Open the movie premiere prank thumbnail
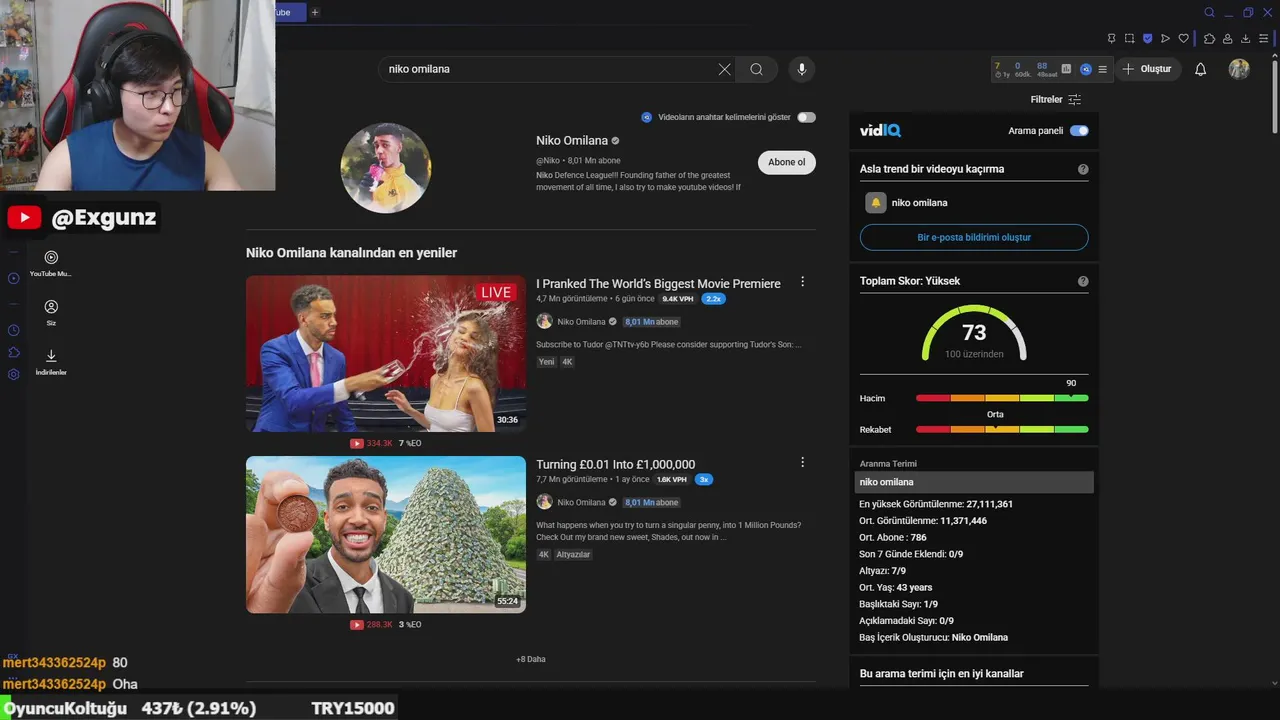1280x720 pixels. click(386, 354)
